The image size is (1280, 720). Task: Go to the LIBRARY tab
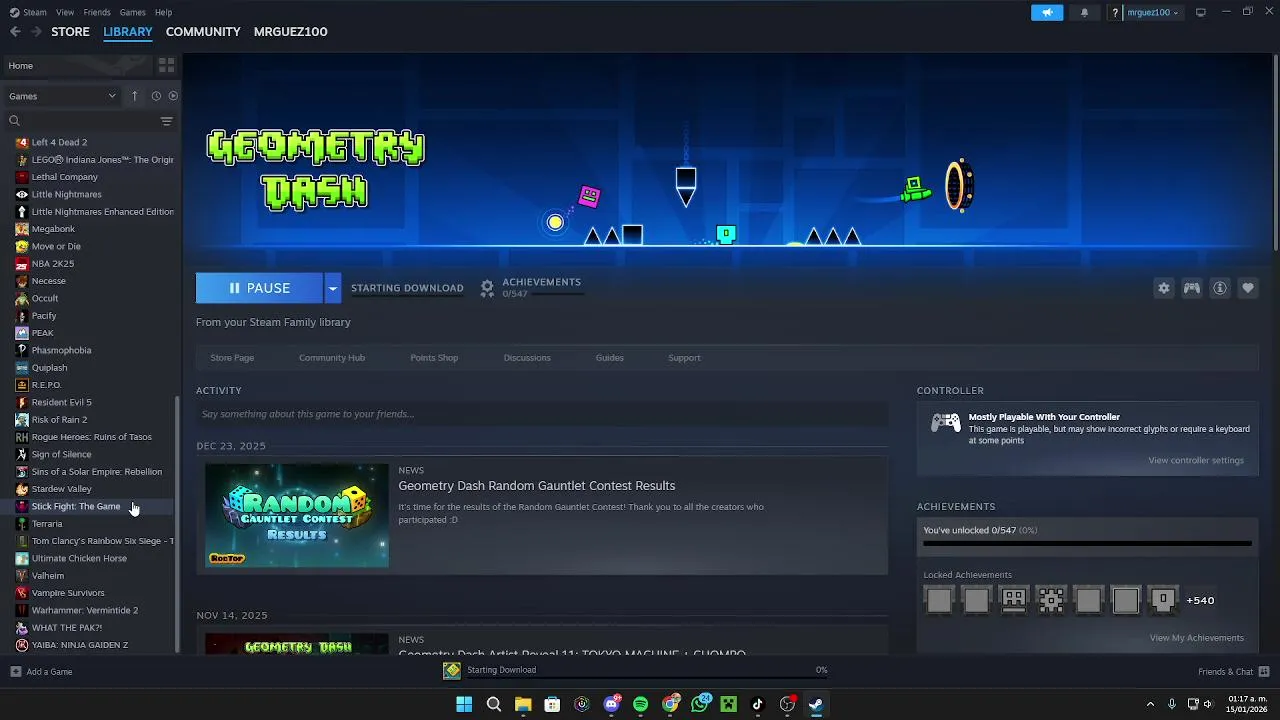(x=128, y=31)
